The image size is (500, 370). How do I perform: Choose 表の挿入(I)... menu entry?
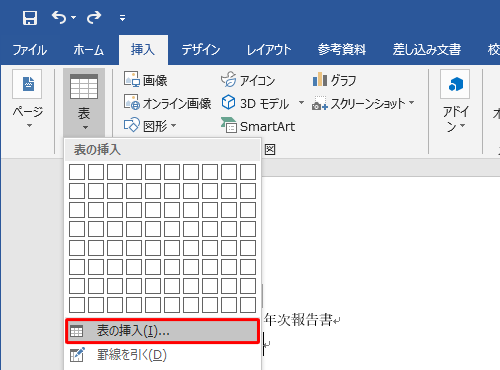[x=162, y=331]
